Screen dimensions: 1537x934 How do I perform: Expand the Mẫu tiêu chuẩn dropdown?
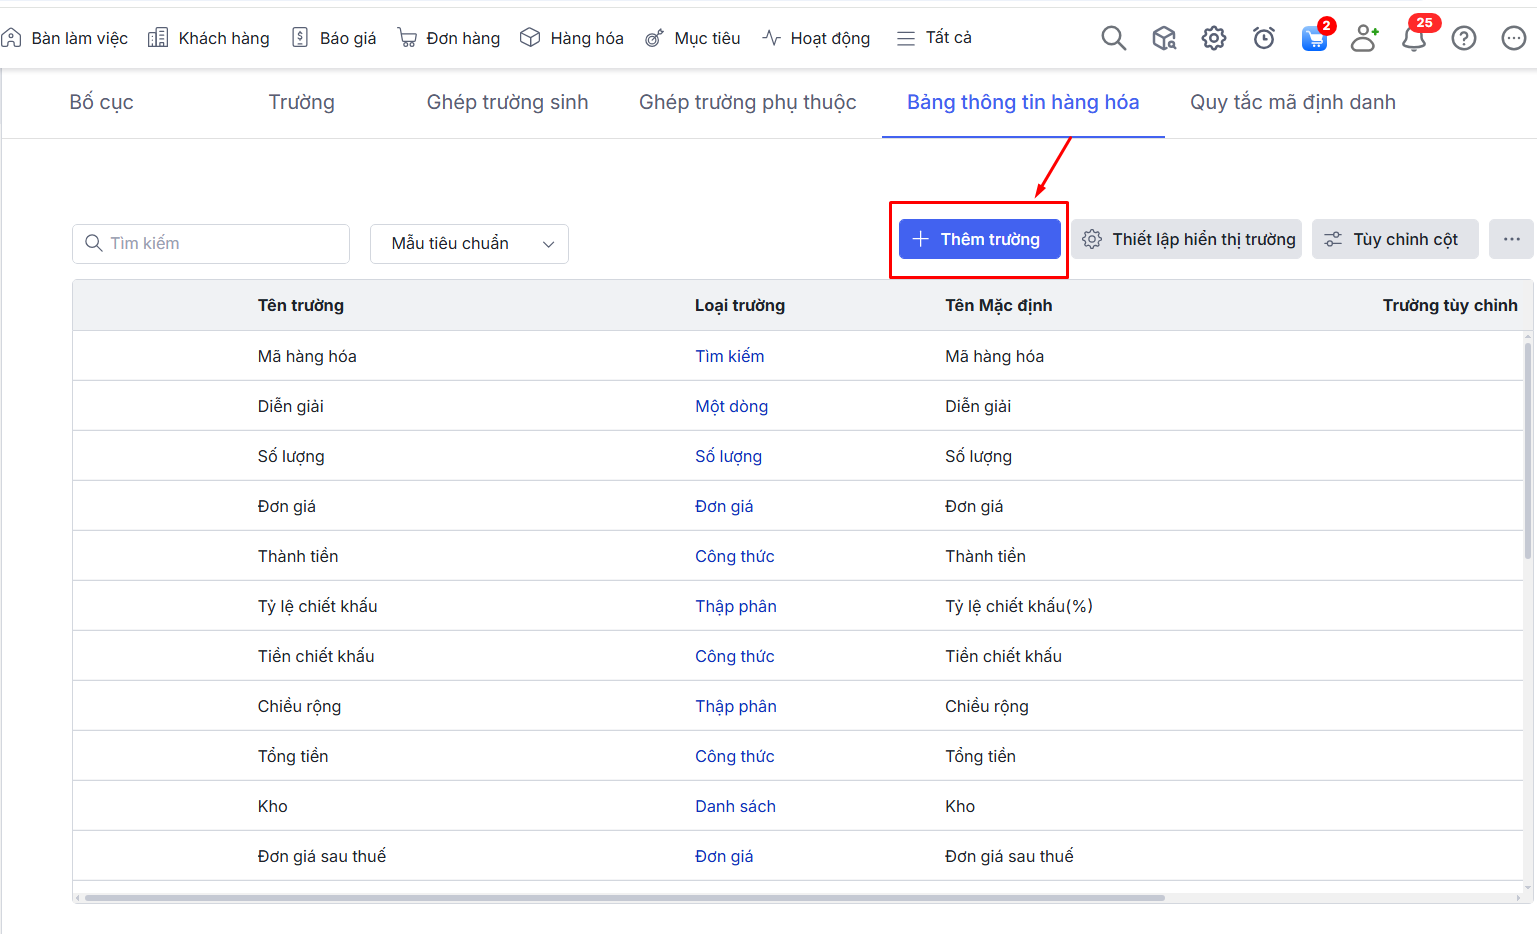coord(469,244)
